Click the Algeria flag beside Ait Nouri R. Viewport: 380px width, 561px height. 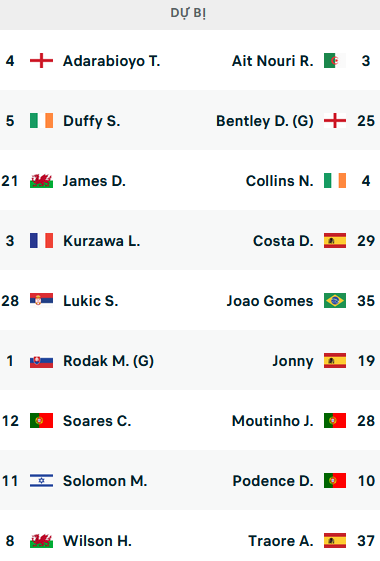(x=335, y=60)
